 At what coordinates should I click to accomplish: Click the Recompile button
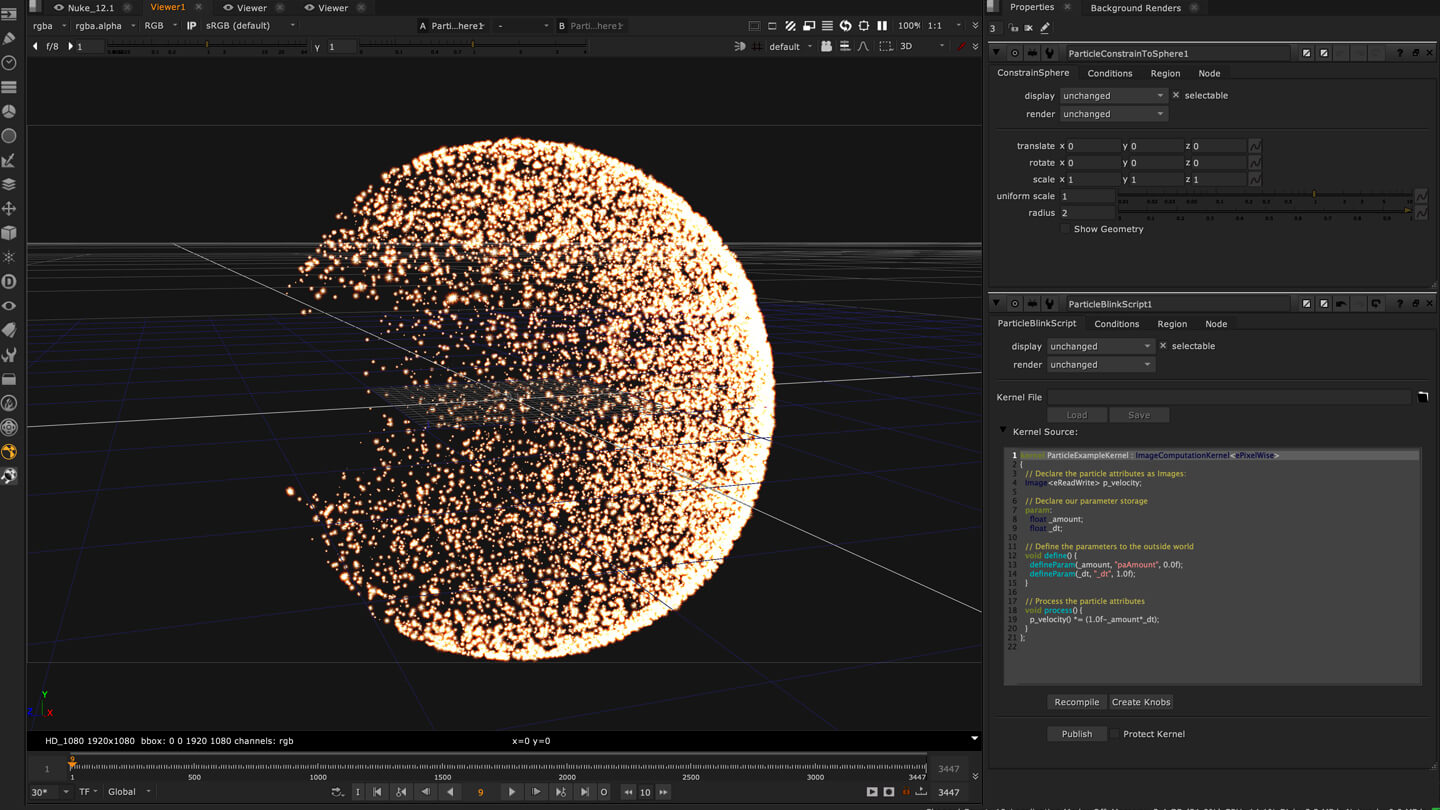coord(1076,702)
